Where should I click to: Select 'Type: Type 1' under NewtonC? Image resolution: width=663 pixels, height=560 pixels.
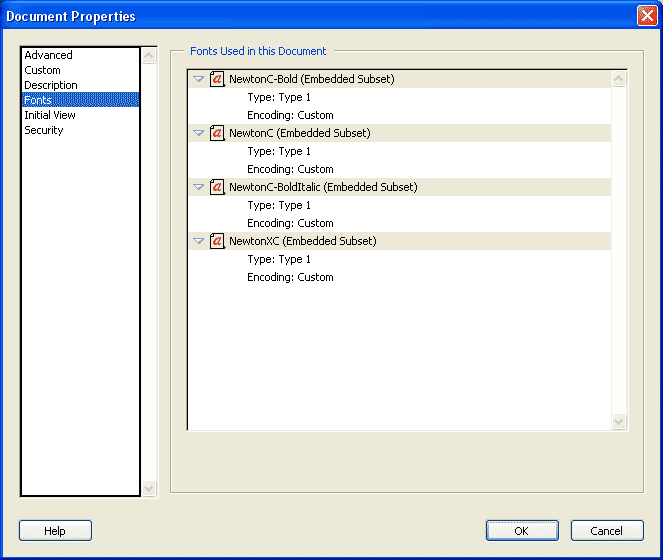click(x=279, y=151)
